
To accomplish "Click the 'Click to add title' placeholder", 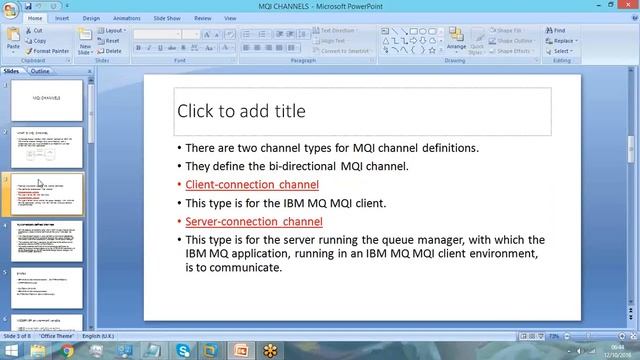I will point(362,111).
